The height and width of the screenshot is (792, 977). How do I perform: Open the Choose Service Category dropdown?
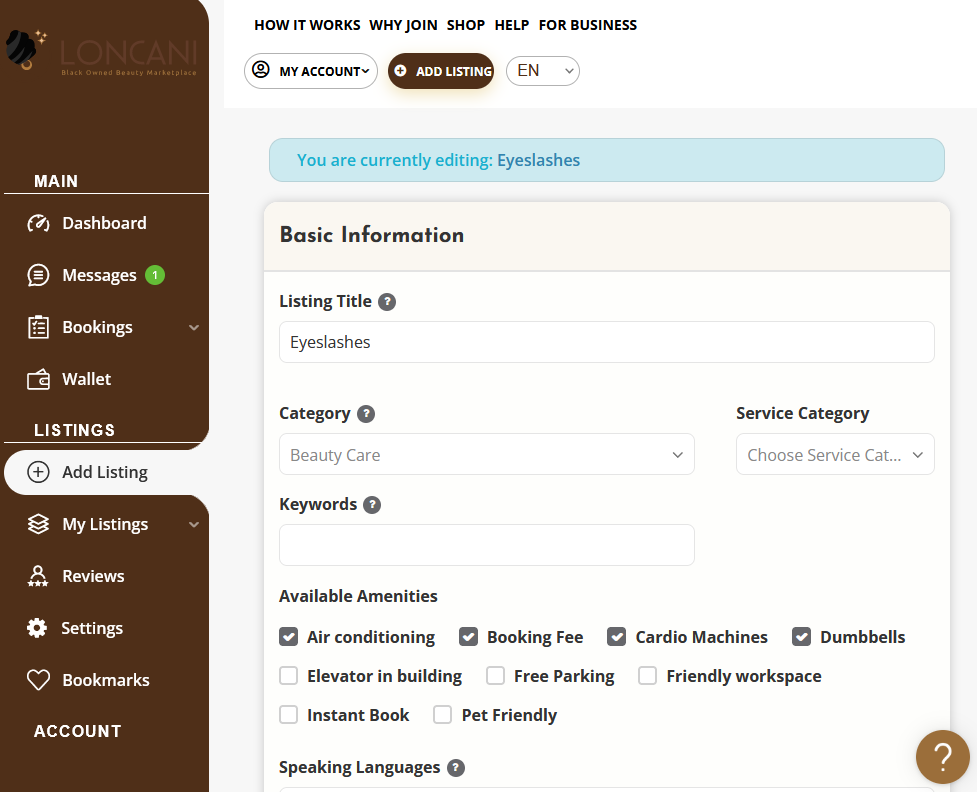click(835, 454)
